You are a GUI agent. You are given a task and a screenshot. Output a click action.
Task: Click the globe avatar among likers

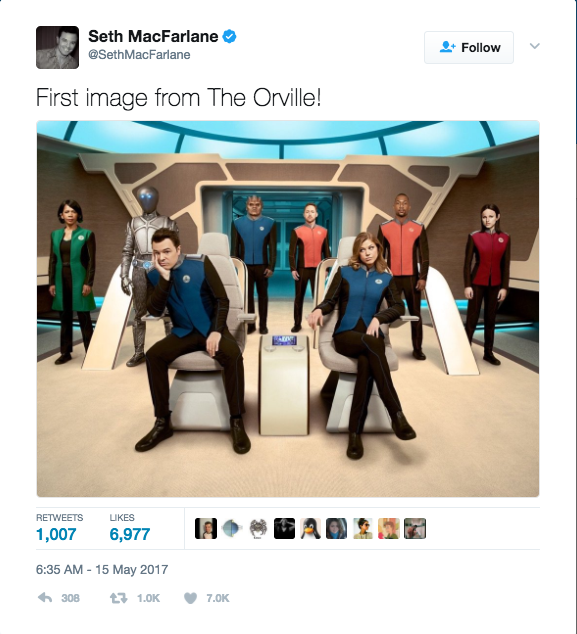(x=232, y=528)
